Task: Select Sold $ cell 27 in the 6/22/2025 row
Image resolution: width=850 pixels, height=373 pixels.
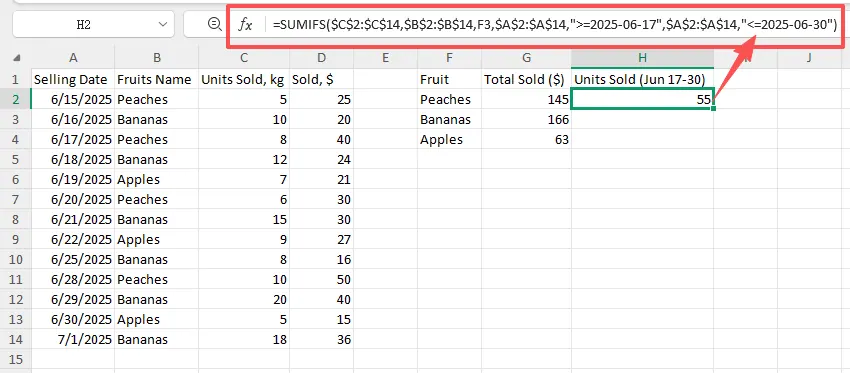Action: (x=321, y=240)
